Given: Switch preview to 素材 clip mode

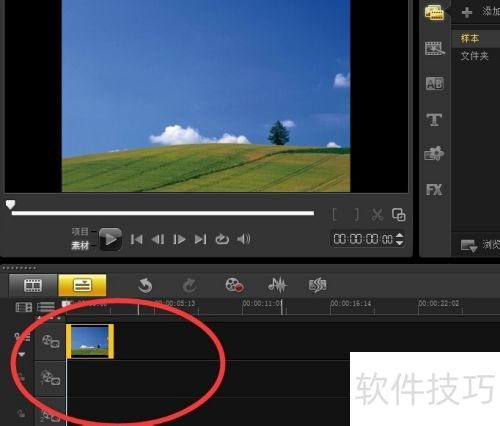Looking at the screenshot, I should 80,246.
